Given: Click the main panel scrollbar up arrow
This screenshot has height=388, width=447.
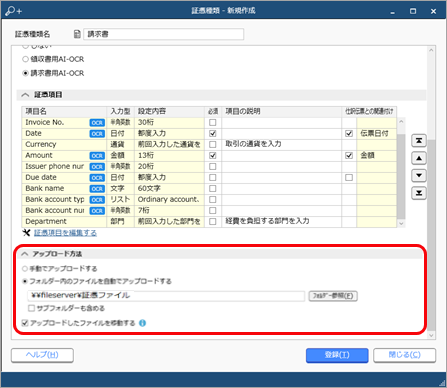Looking at the screenshot, I should coord(431,50).
